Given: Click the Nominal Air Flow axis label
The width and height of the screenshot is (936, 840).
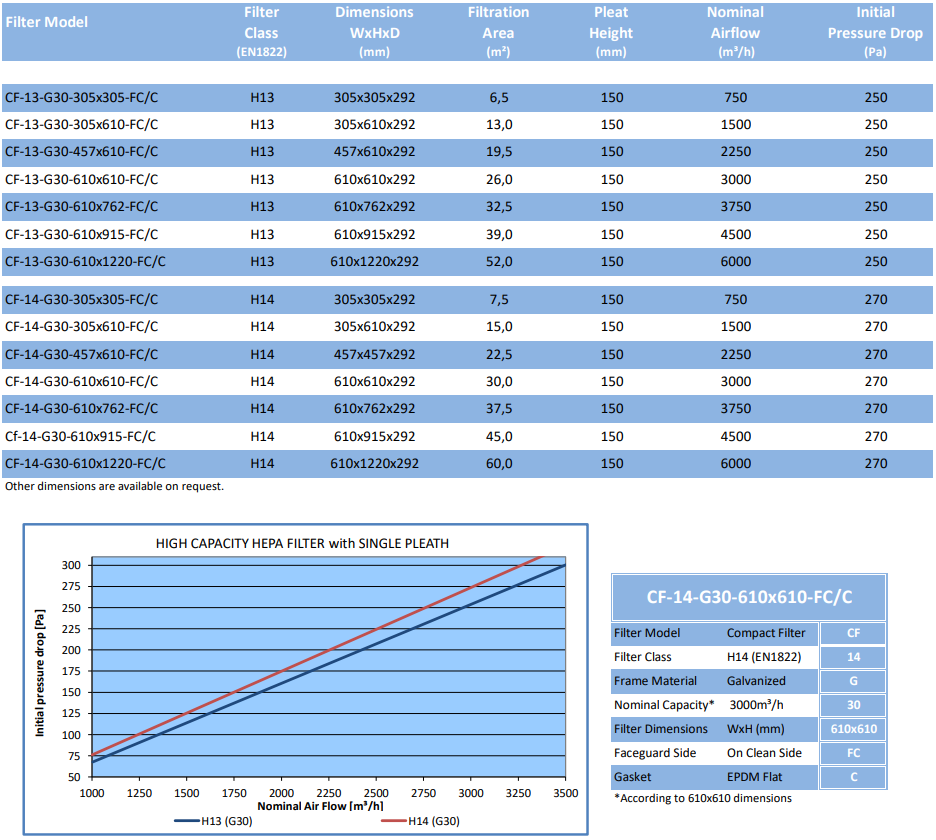Looking at the screenshot, I should coord(320,806).
